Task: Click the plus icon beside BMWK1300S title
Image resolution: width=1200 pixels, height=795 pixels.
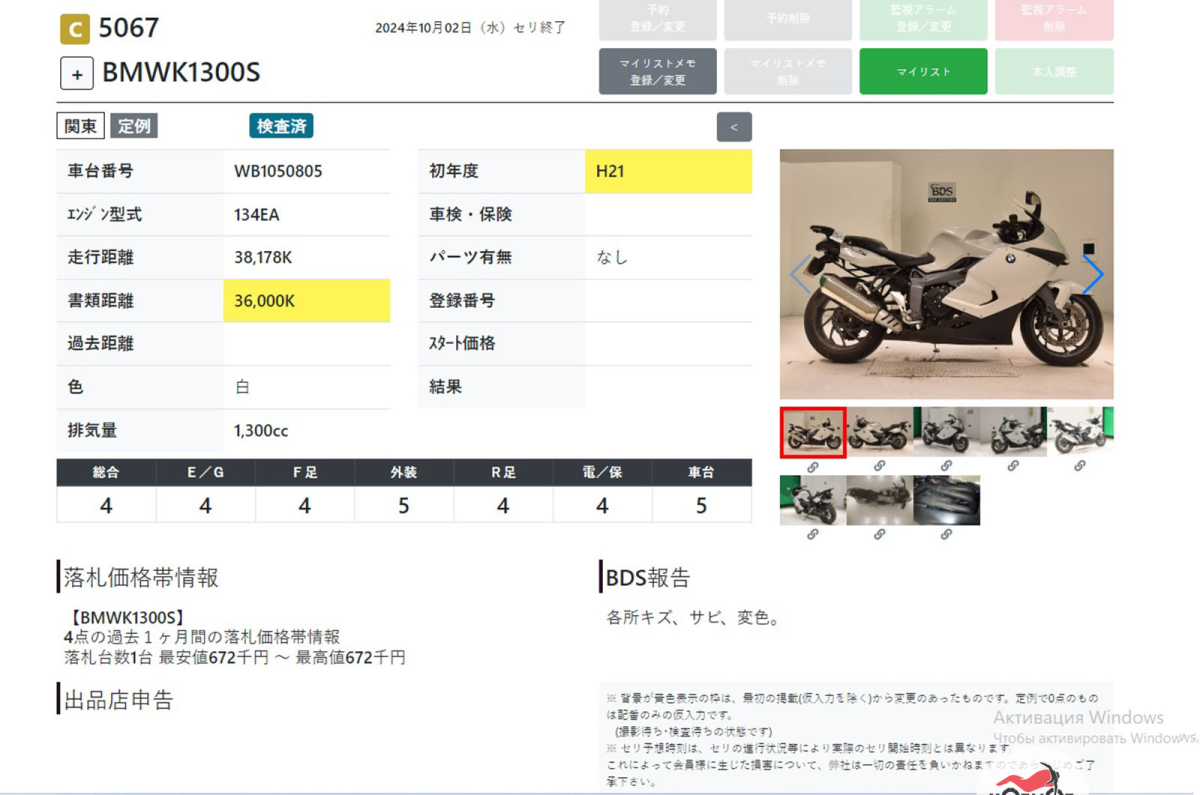Action: coord(77,73)
